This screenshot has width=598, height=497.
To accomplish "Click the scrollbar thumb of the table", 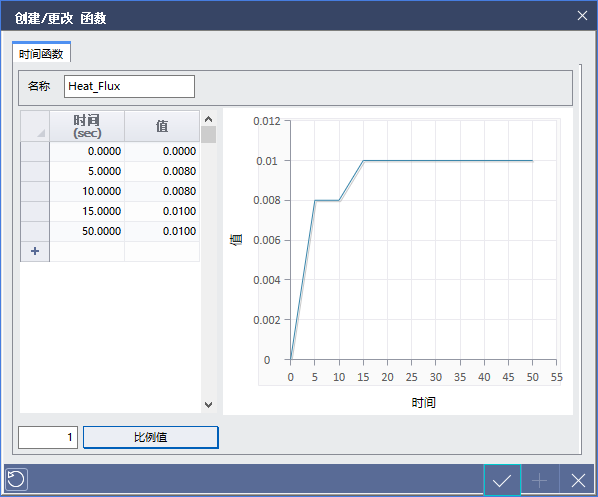I will (208, 134).
